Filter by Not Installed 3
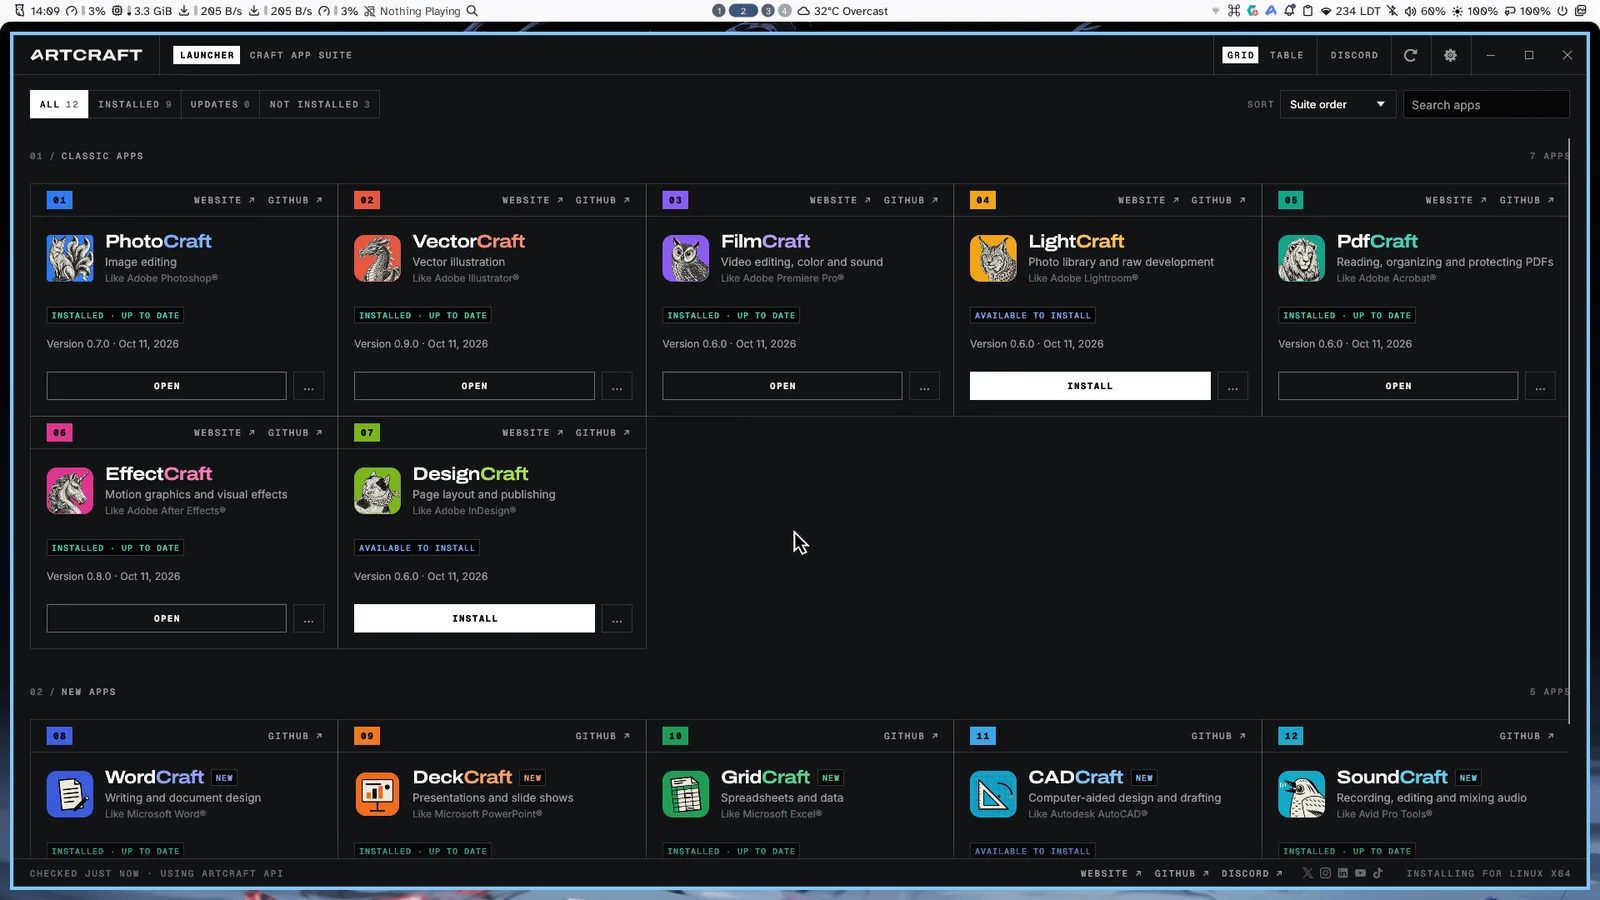The height and width of the screenshot is (900, 1600). click(320, 104)
